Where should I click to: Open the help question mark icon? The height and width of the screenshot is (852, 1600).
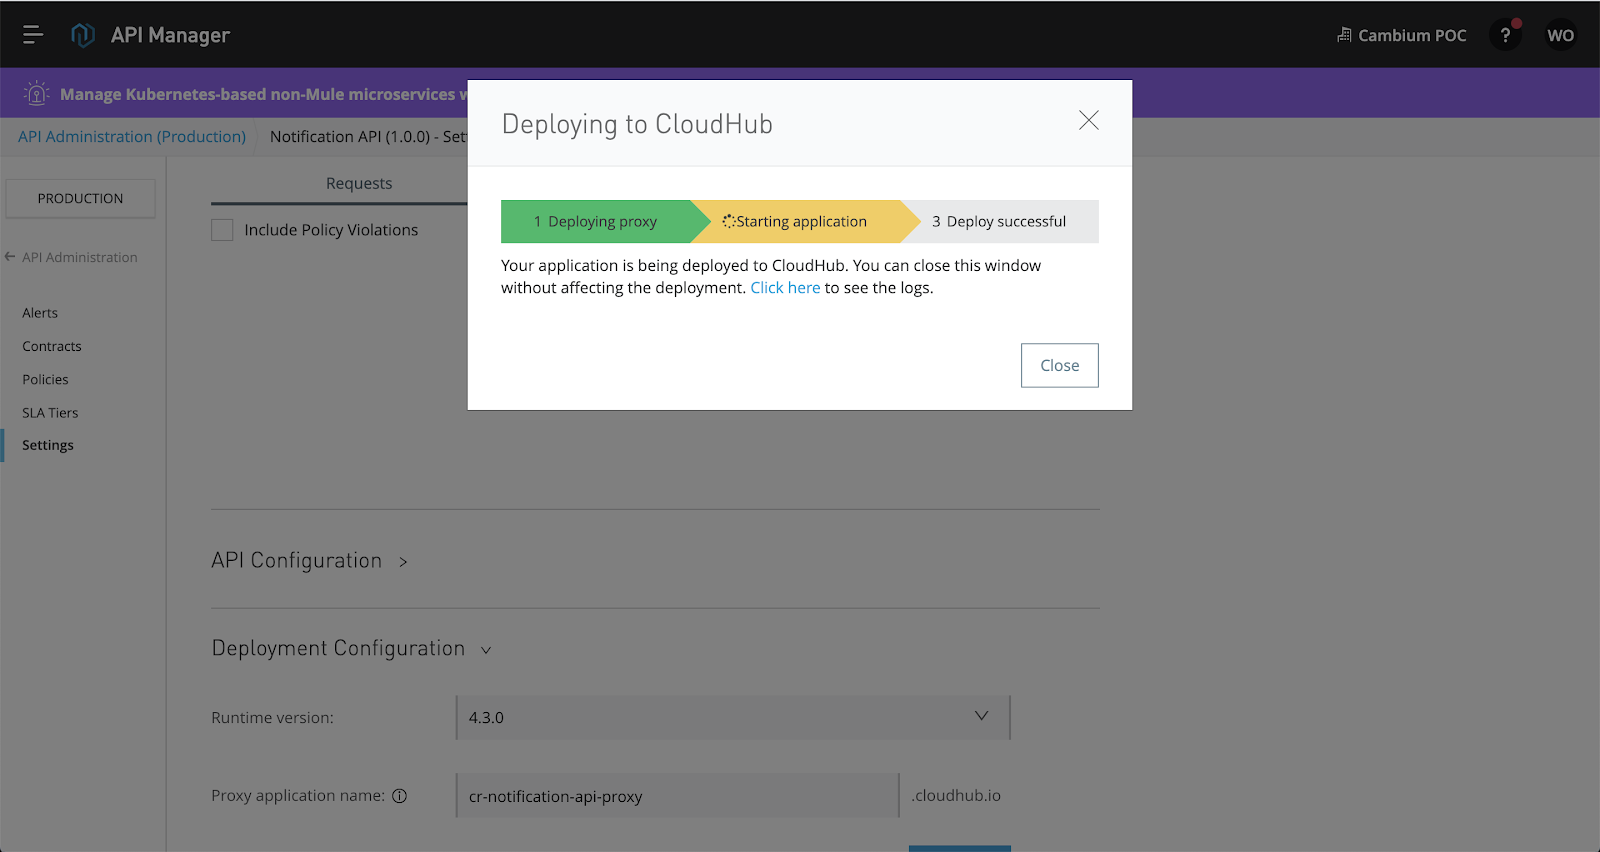(x=1505, y=35)
